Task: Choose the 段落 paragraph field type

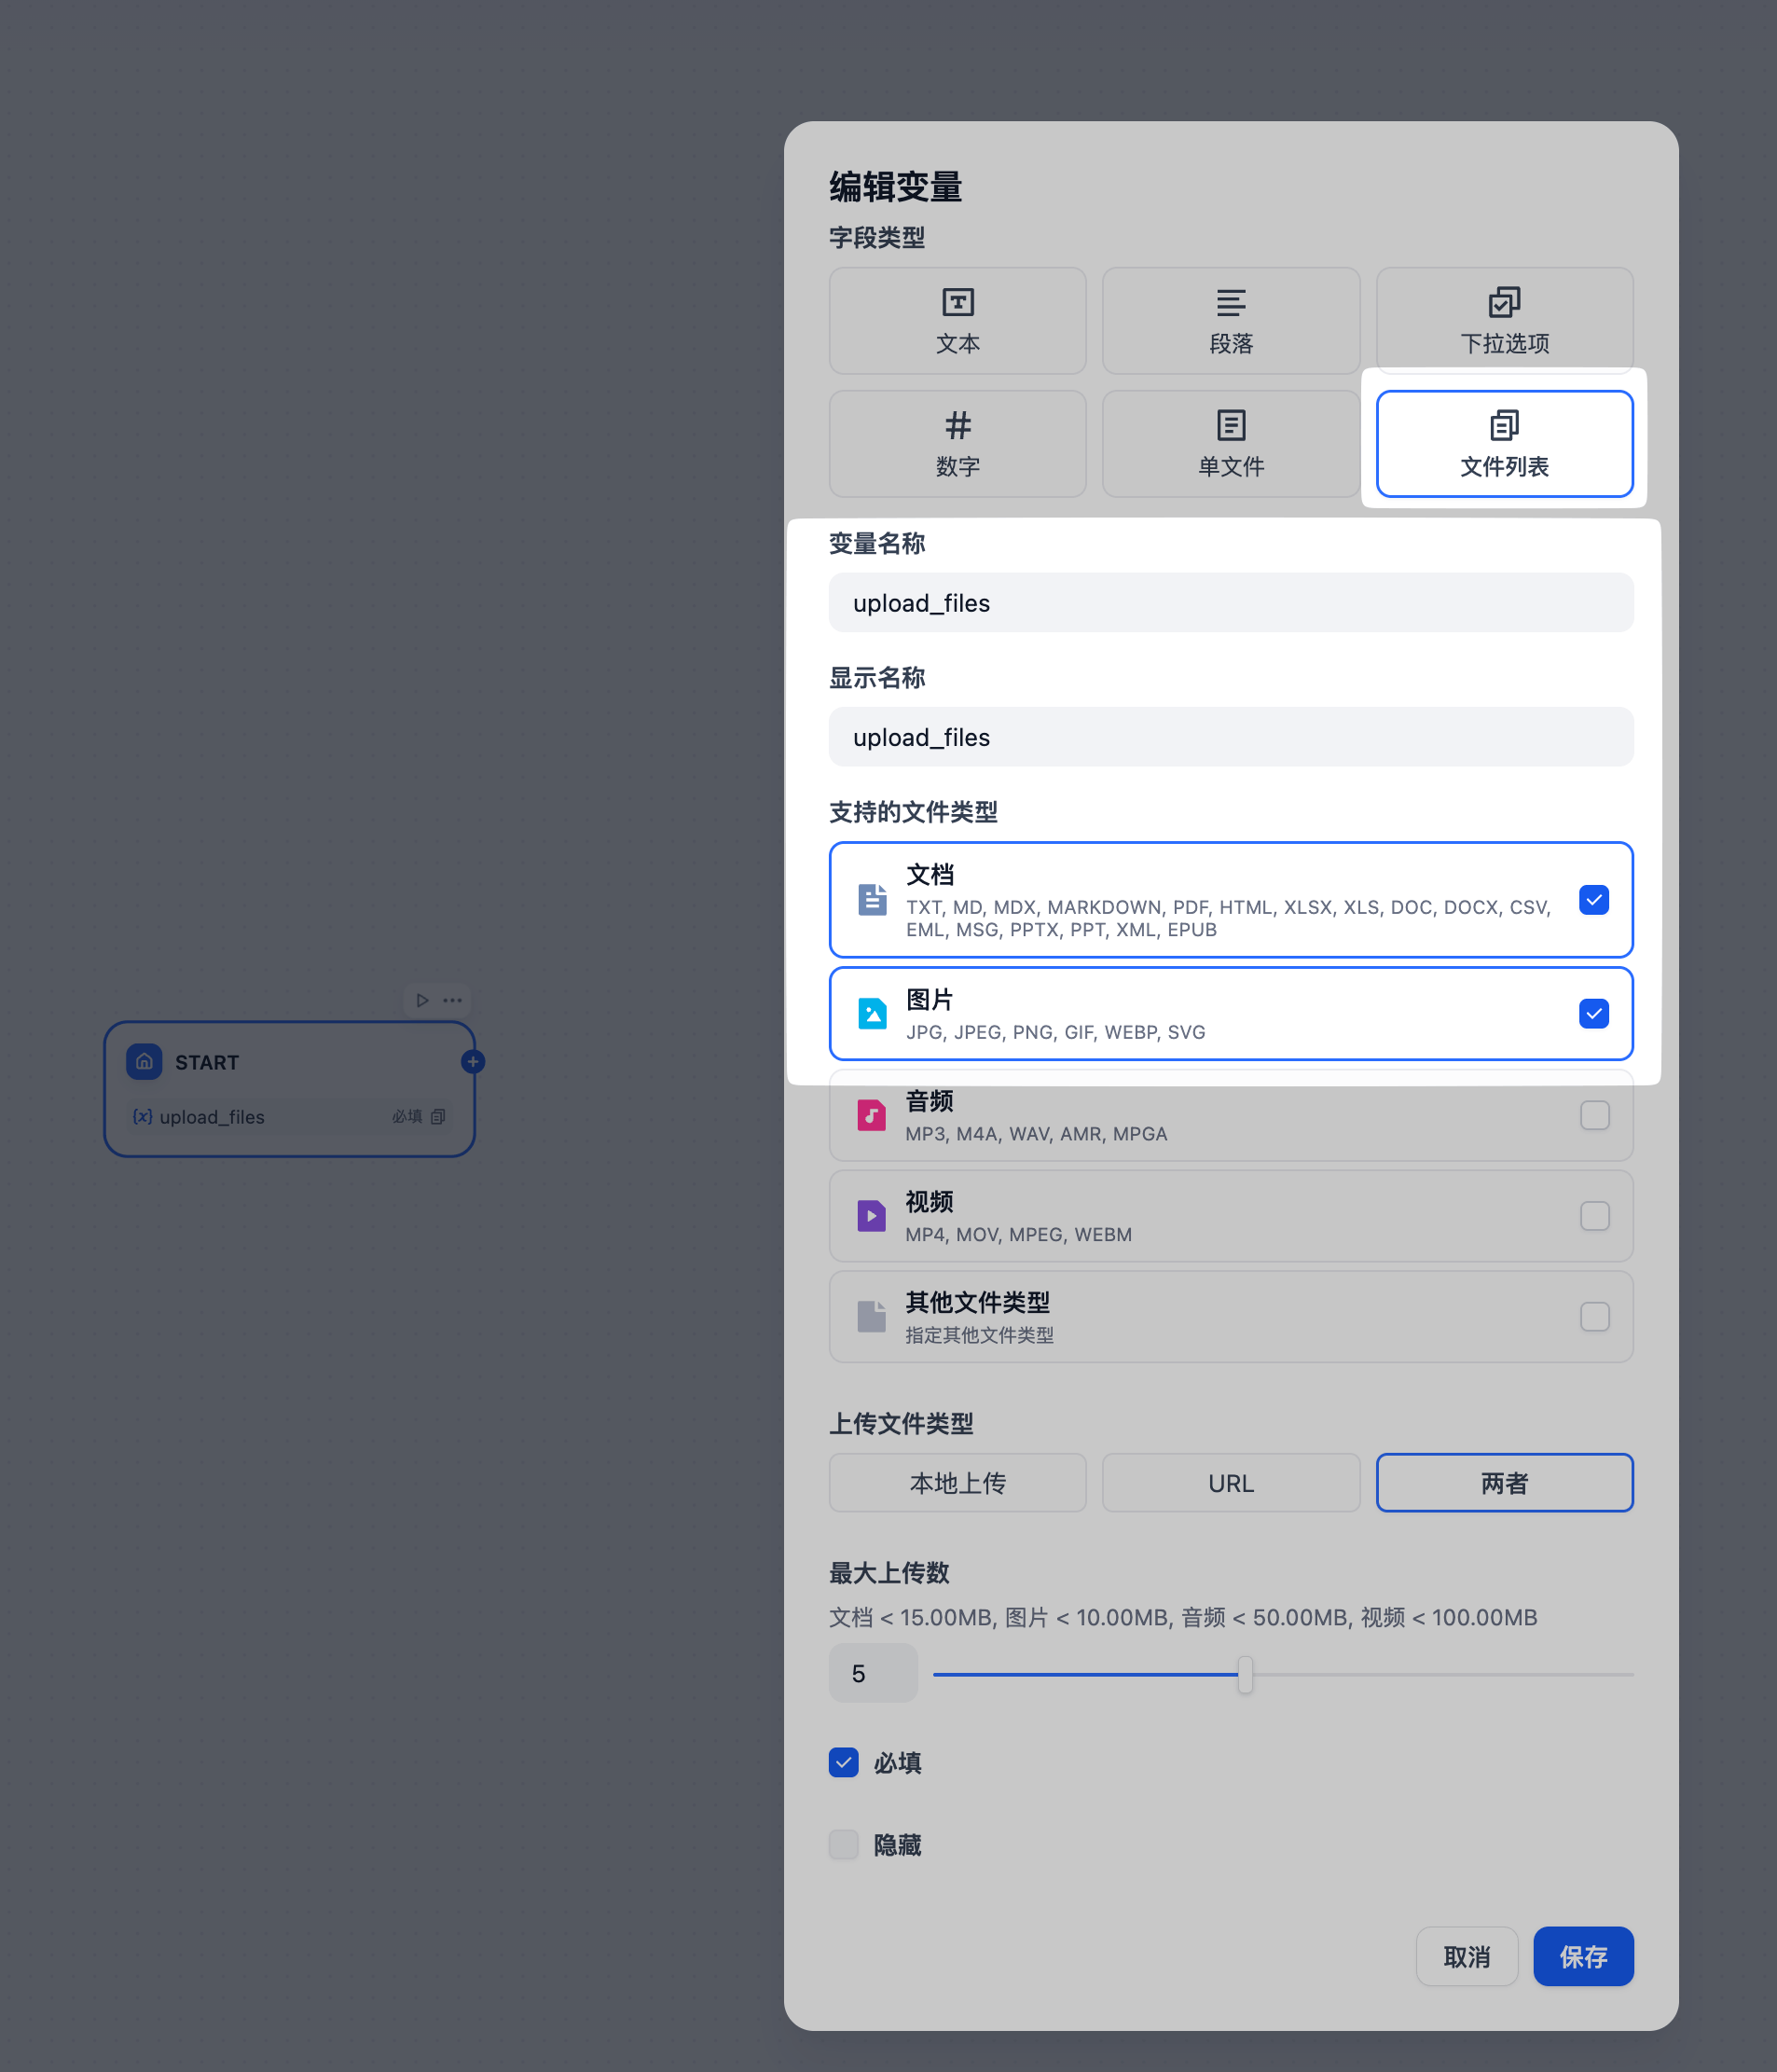Action: point(1230,320)
